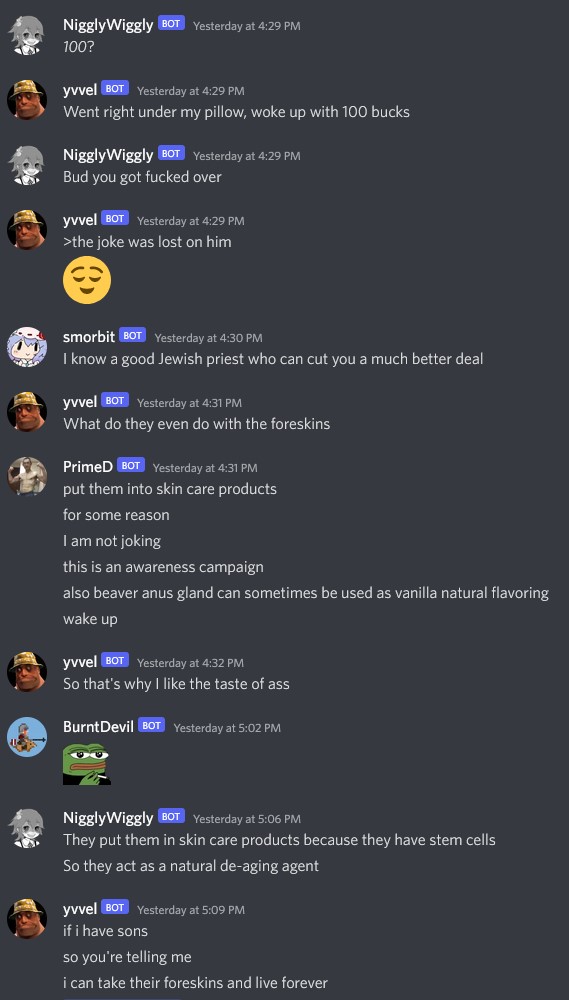Click the smorbit username

pyautogui.click(x=89, y=336)
